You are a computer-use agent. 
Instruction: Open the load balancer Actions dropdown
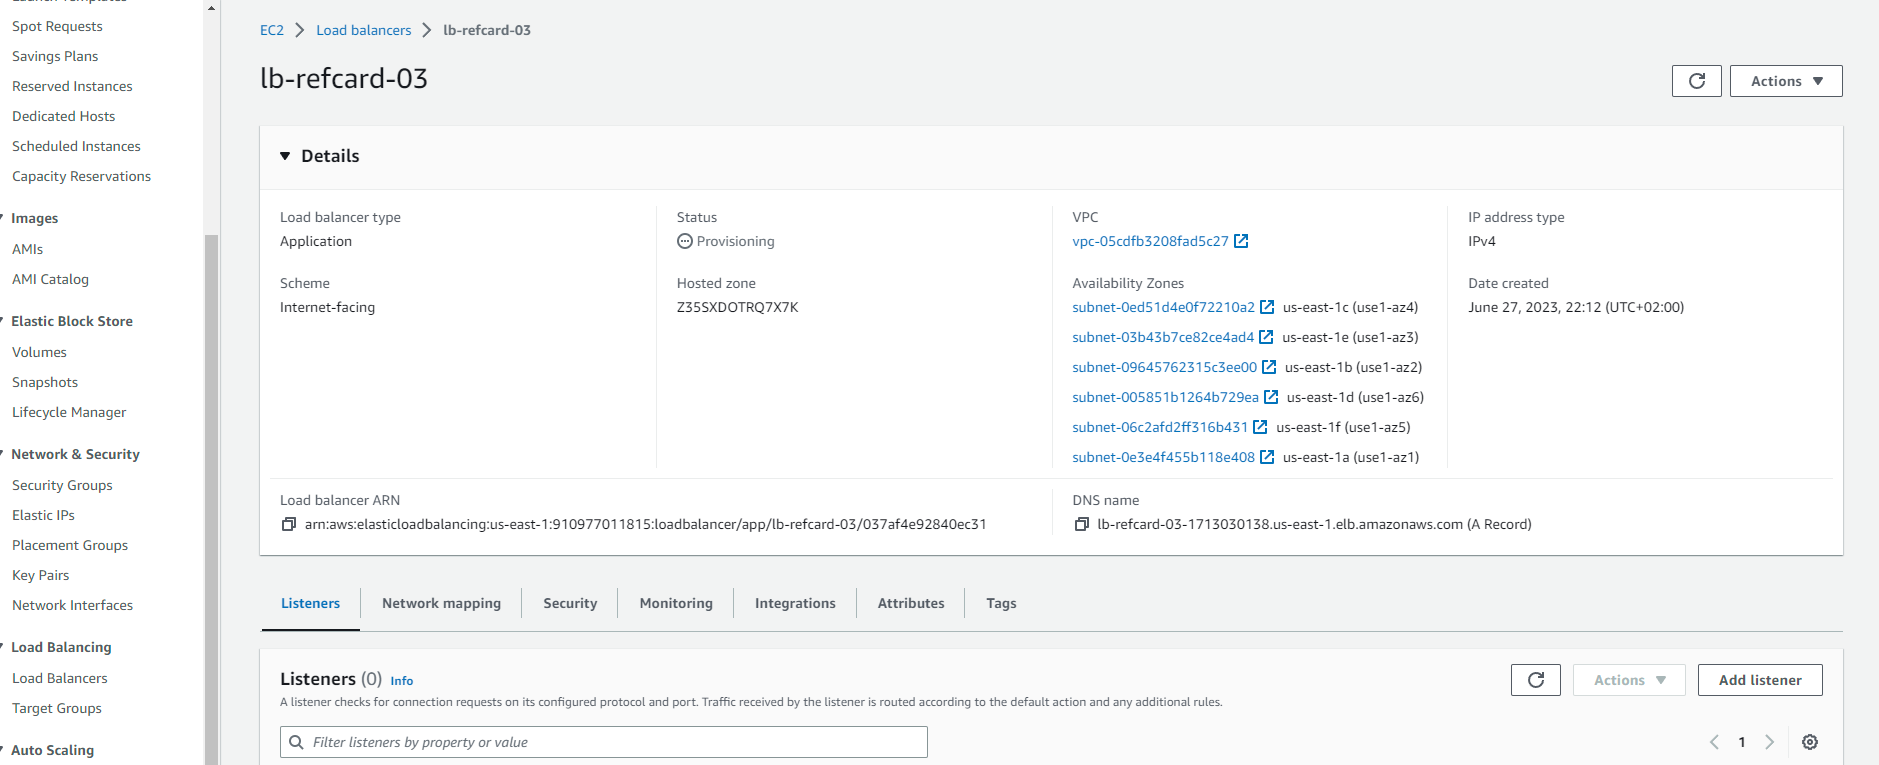click(x=1785, y=81)
